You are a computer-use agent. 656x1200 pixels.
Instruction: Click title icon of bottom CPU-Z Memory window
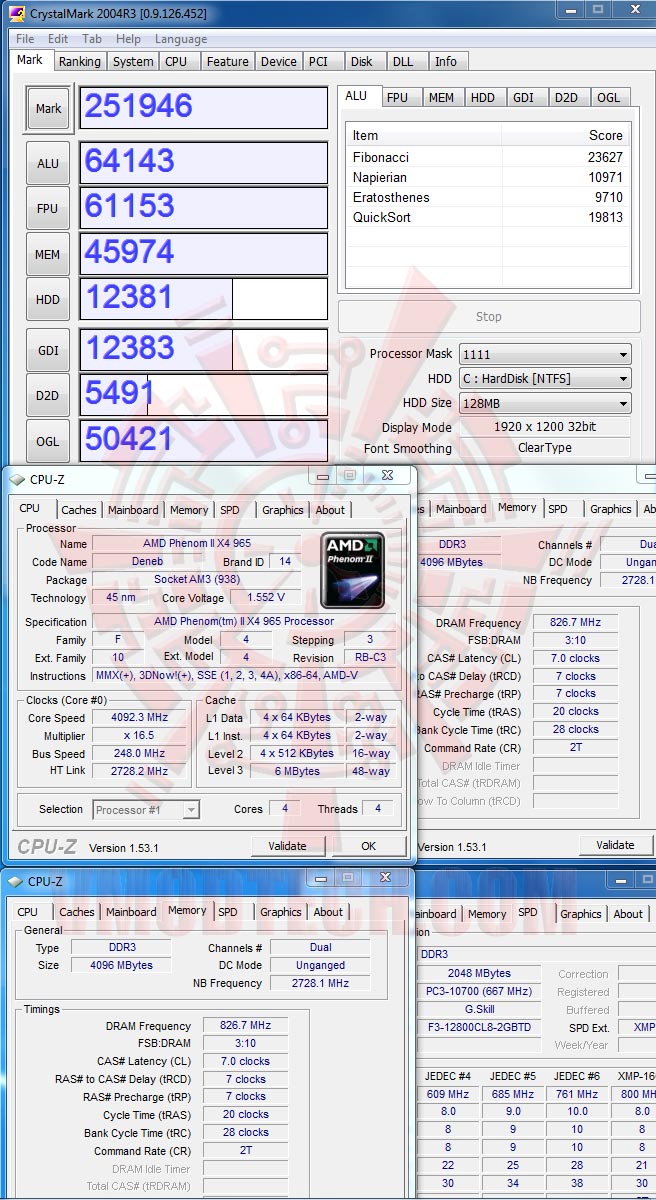point(16,882)
